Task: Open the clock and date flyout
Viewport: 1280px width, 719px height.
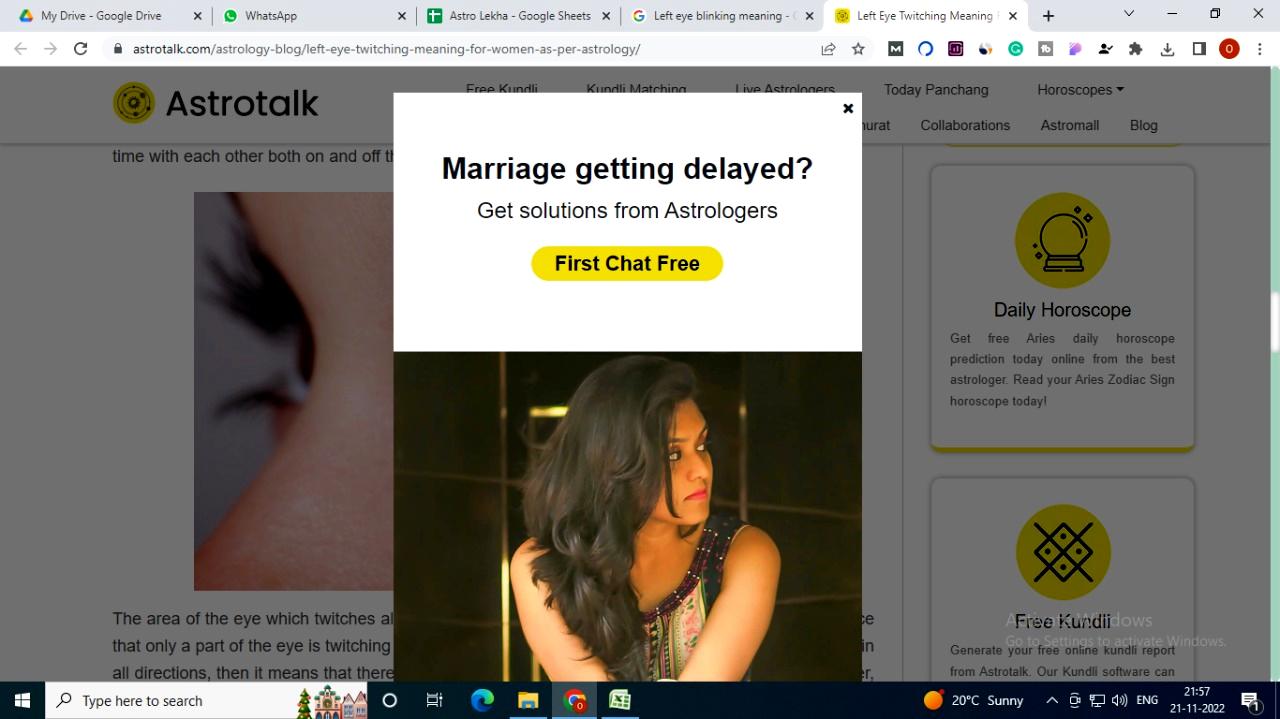Action: (x=1197, y=700)
